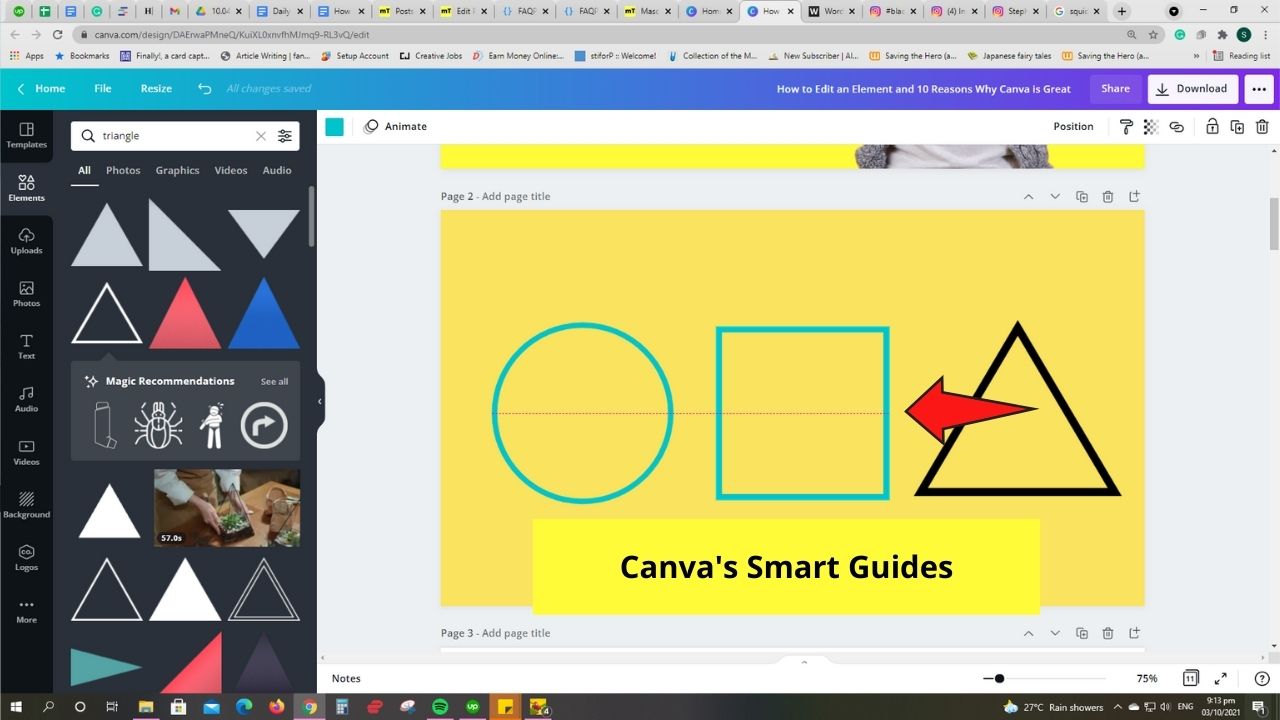
Task: Click See all Magic Recommendations
Action: click(274, 382)
